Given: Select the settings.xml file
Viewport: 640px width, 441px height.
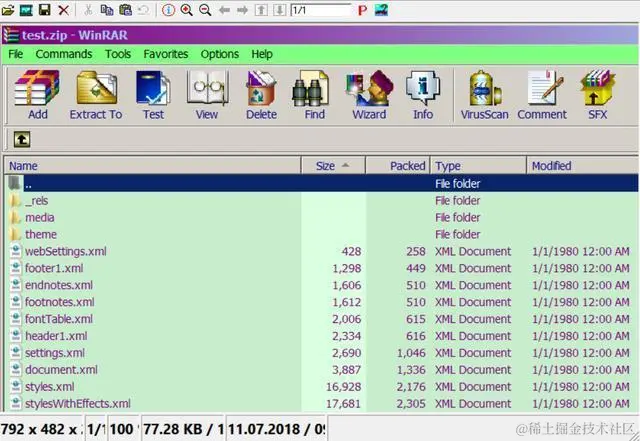Looking at the screenshot, I should point(322,353).
